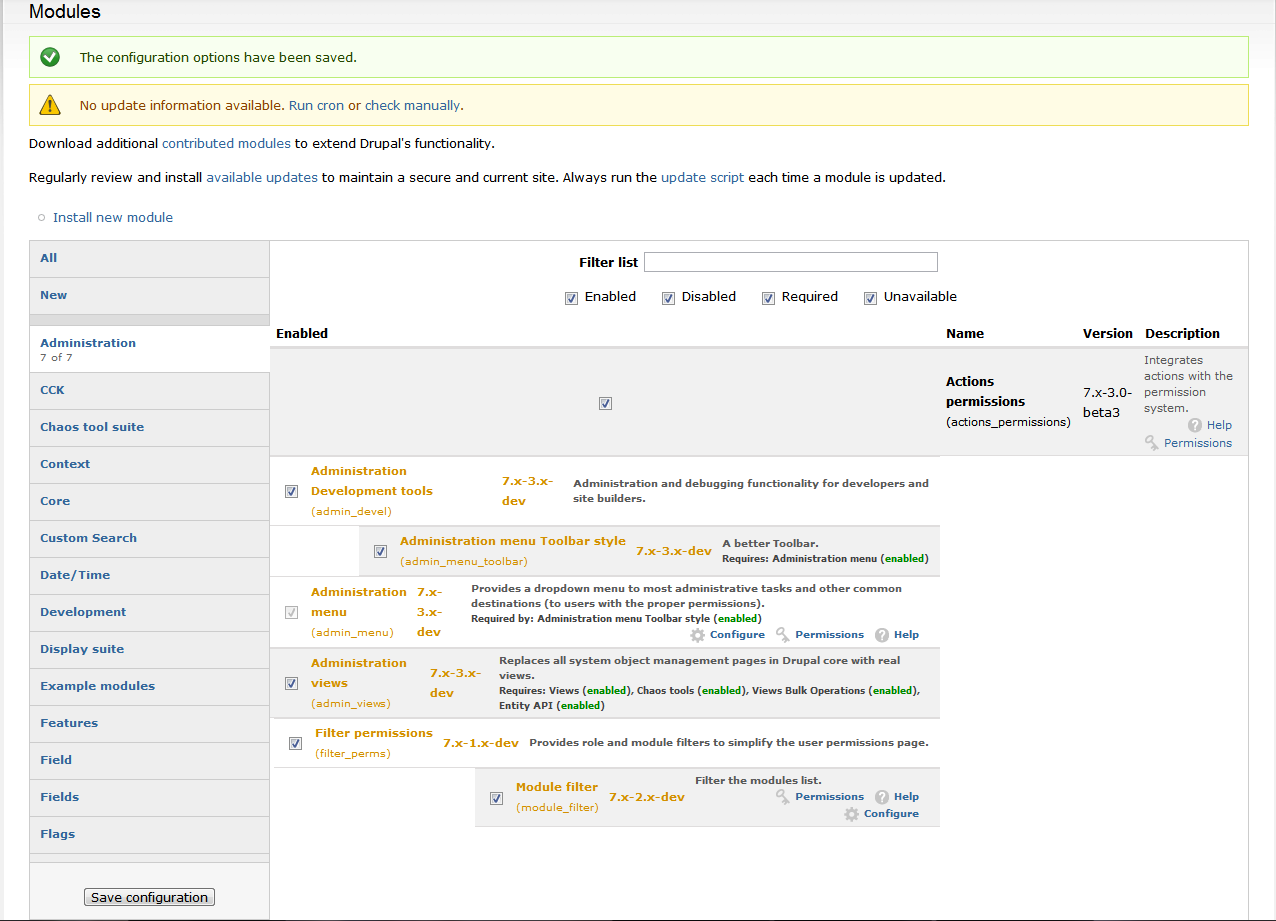The height and width of the screenshot is (921, 1276).
Task: Uncheck Administration menu Toolbar style checkbox
Action: coord(380,551)
